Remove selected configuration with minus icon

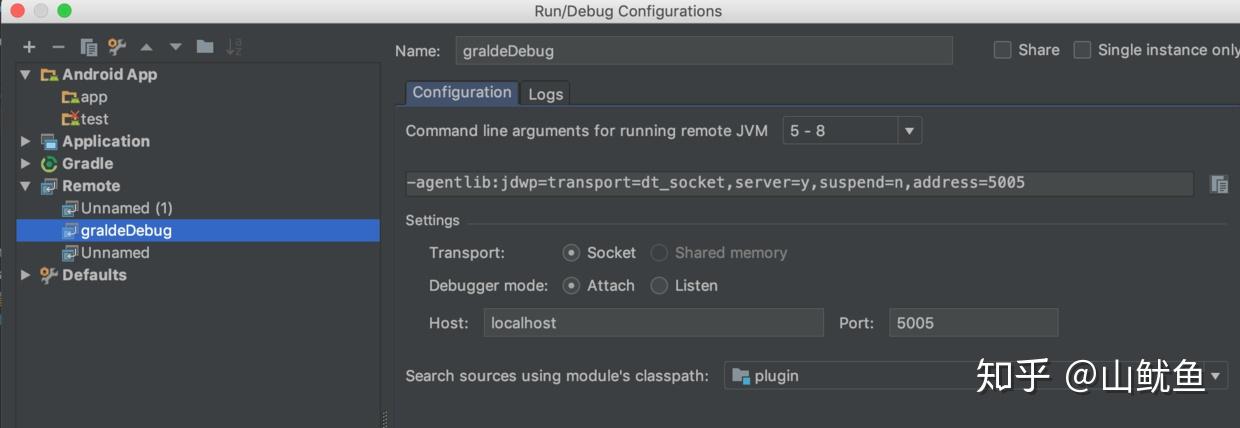[58, 47]
